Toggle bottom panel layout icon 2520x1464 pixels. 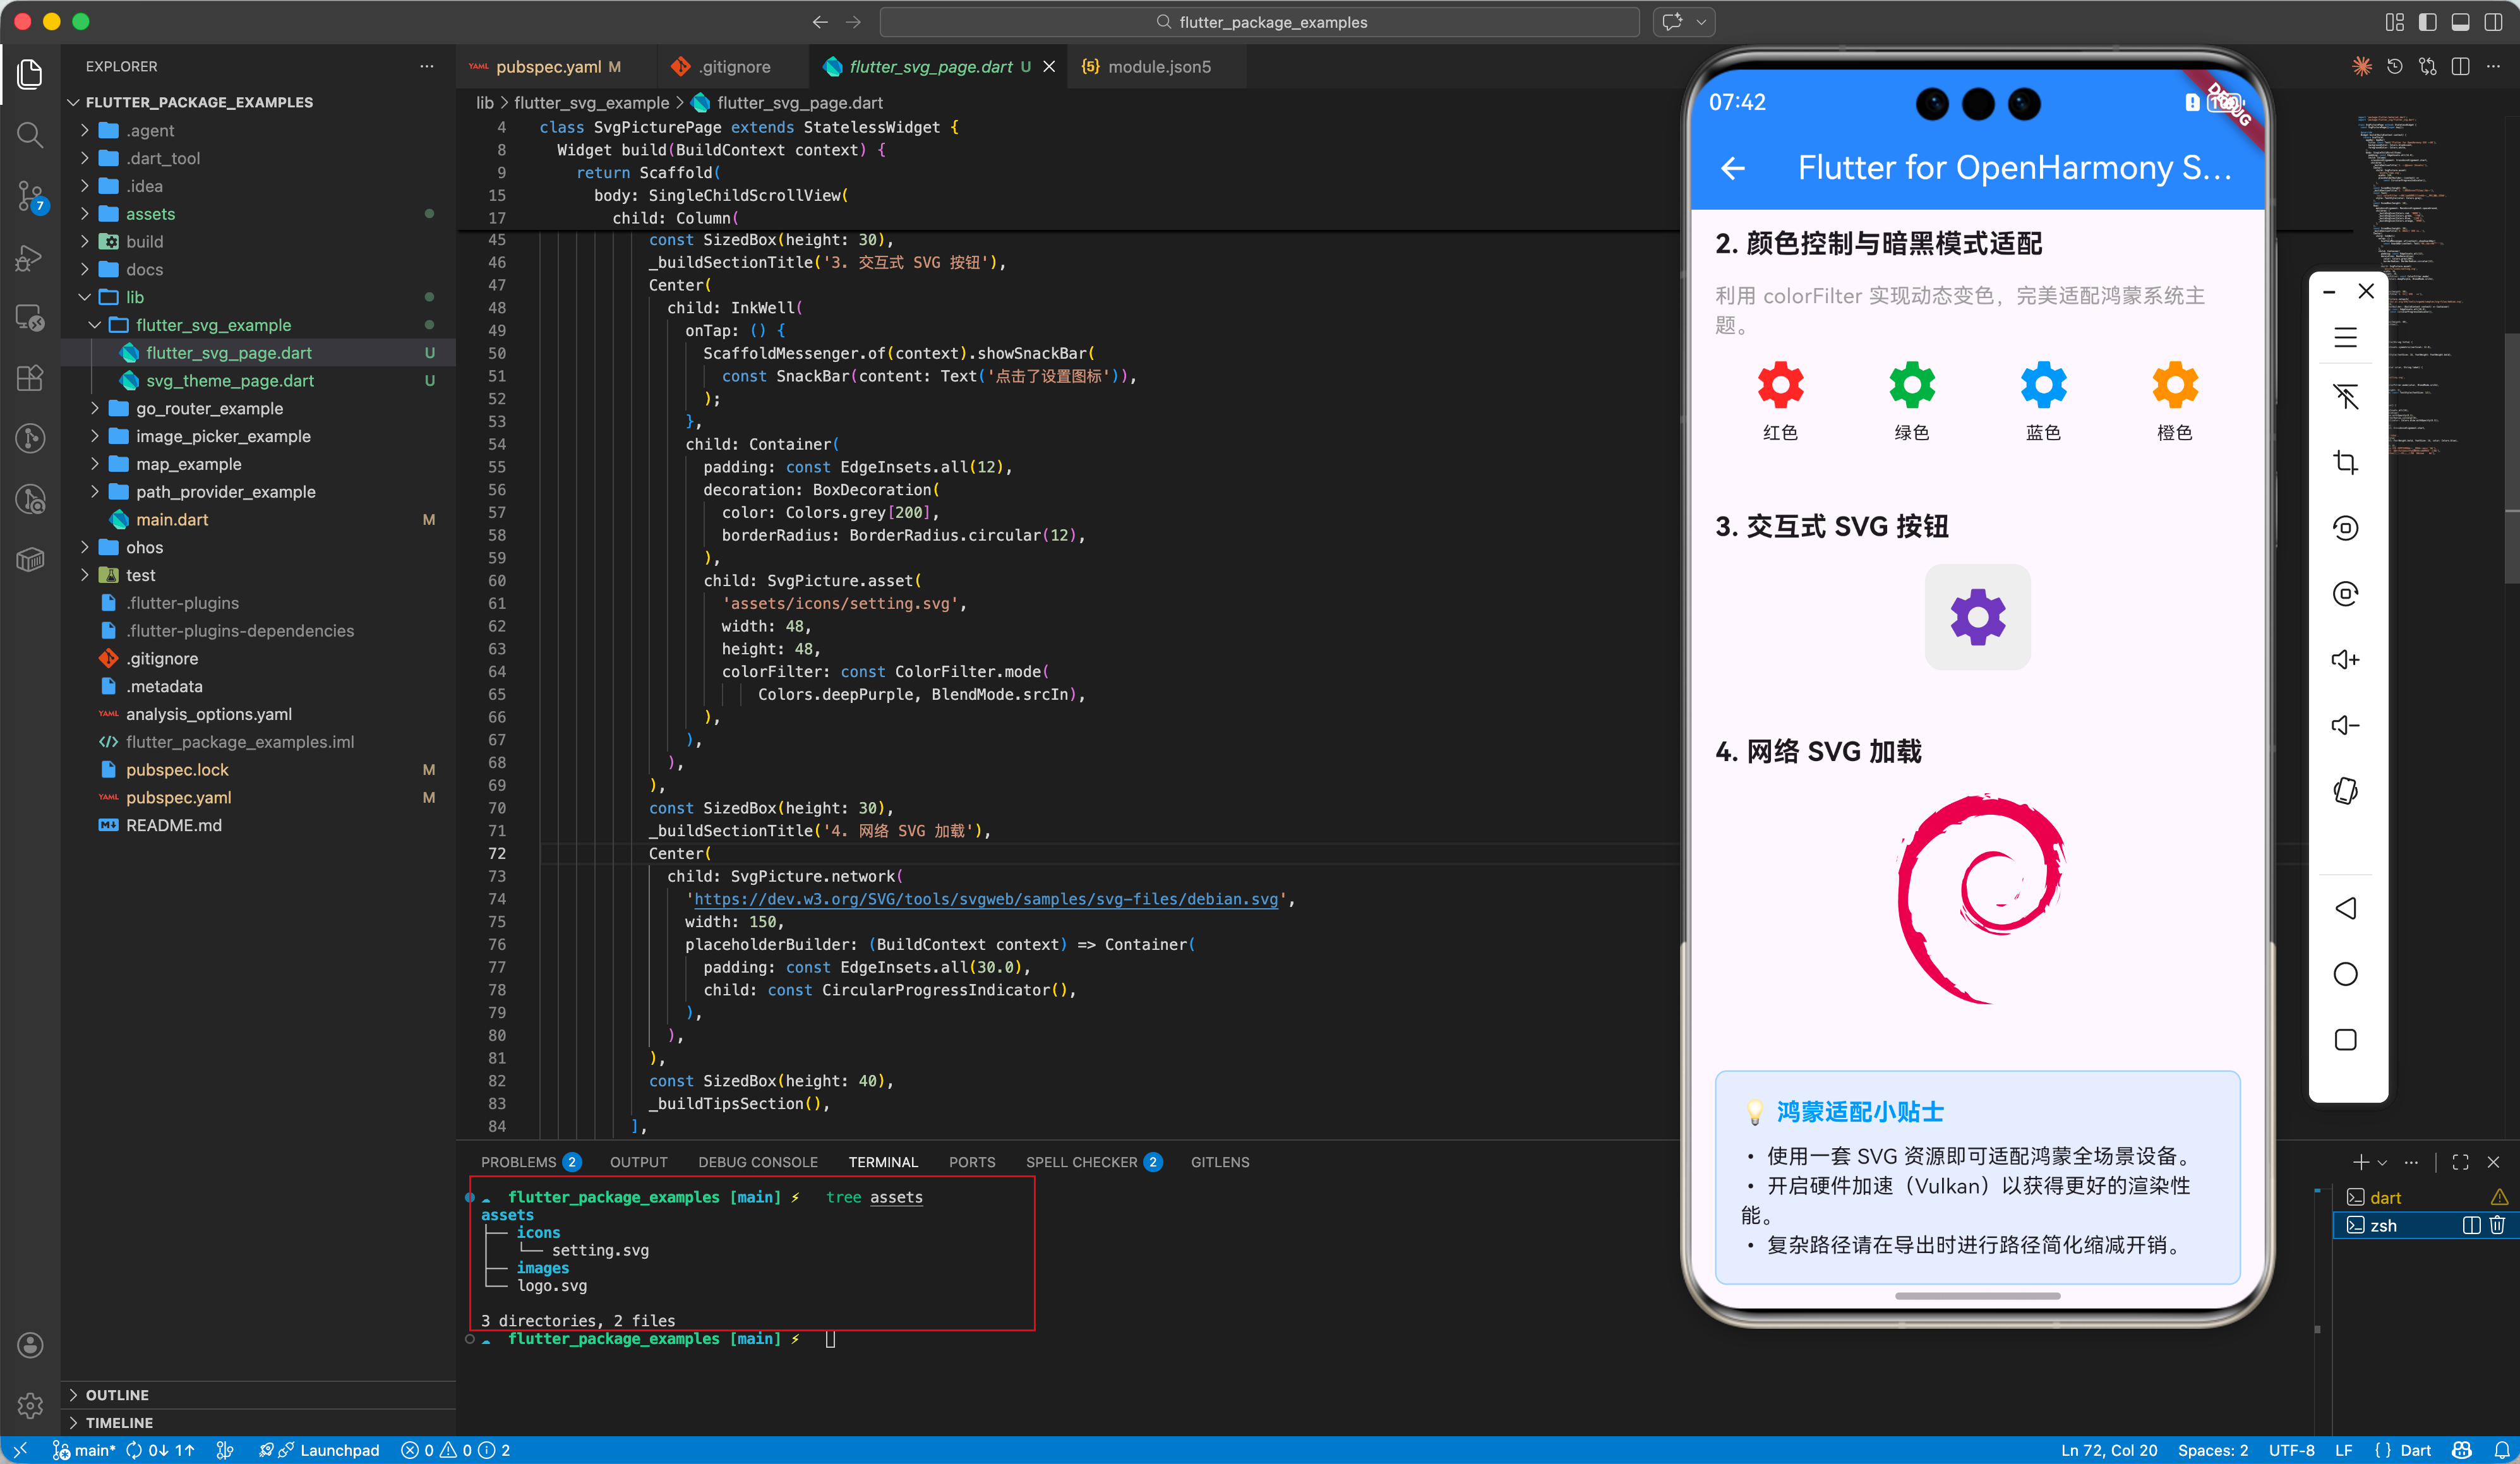(x=2460, y=22)
